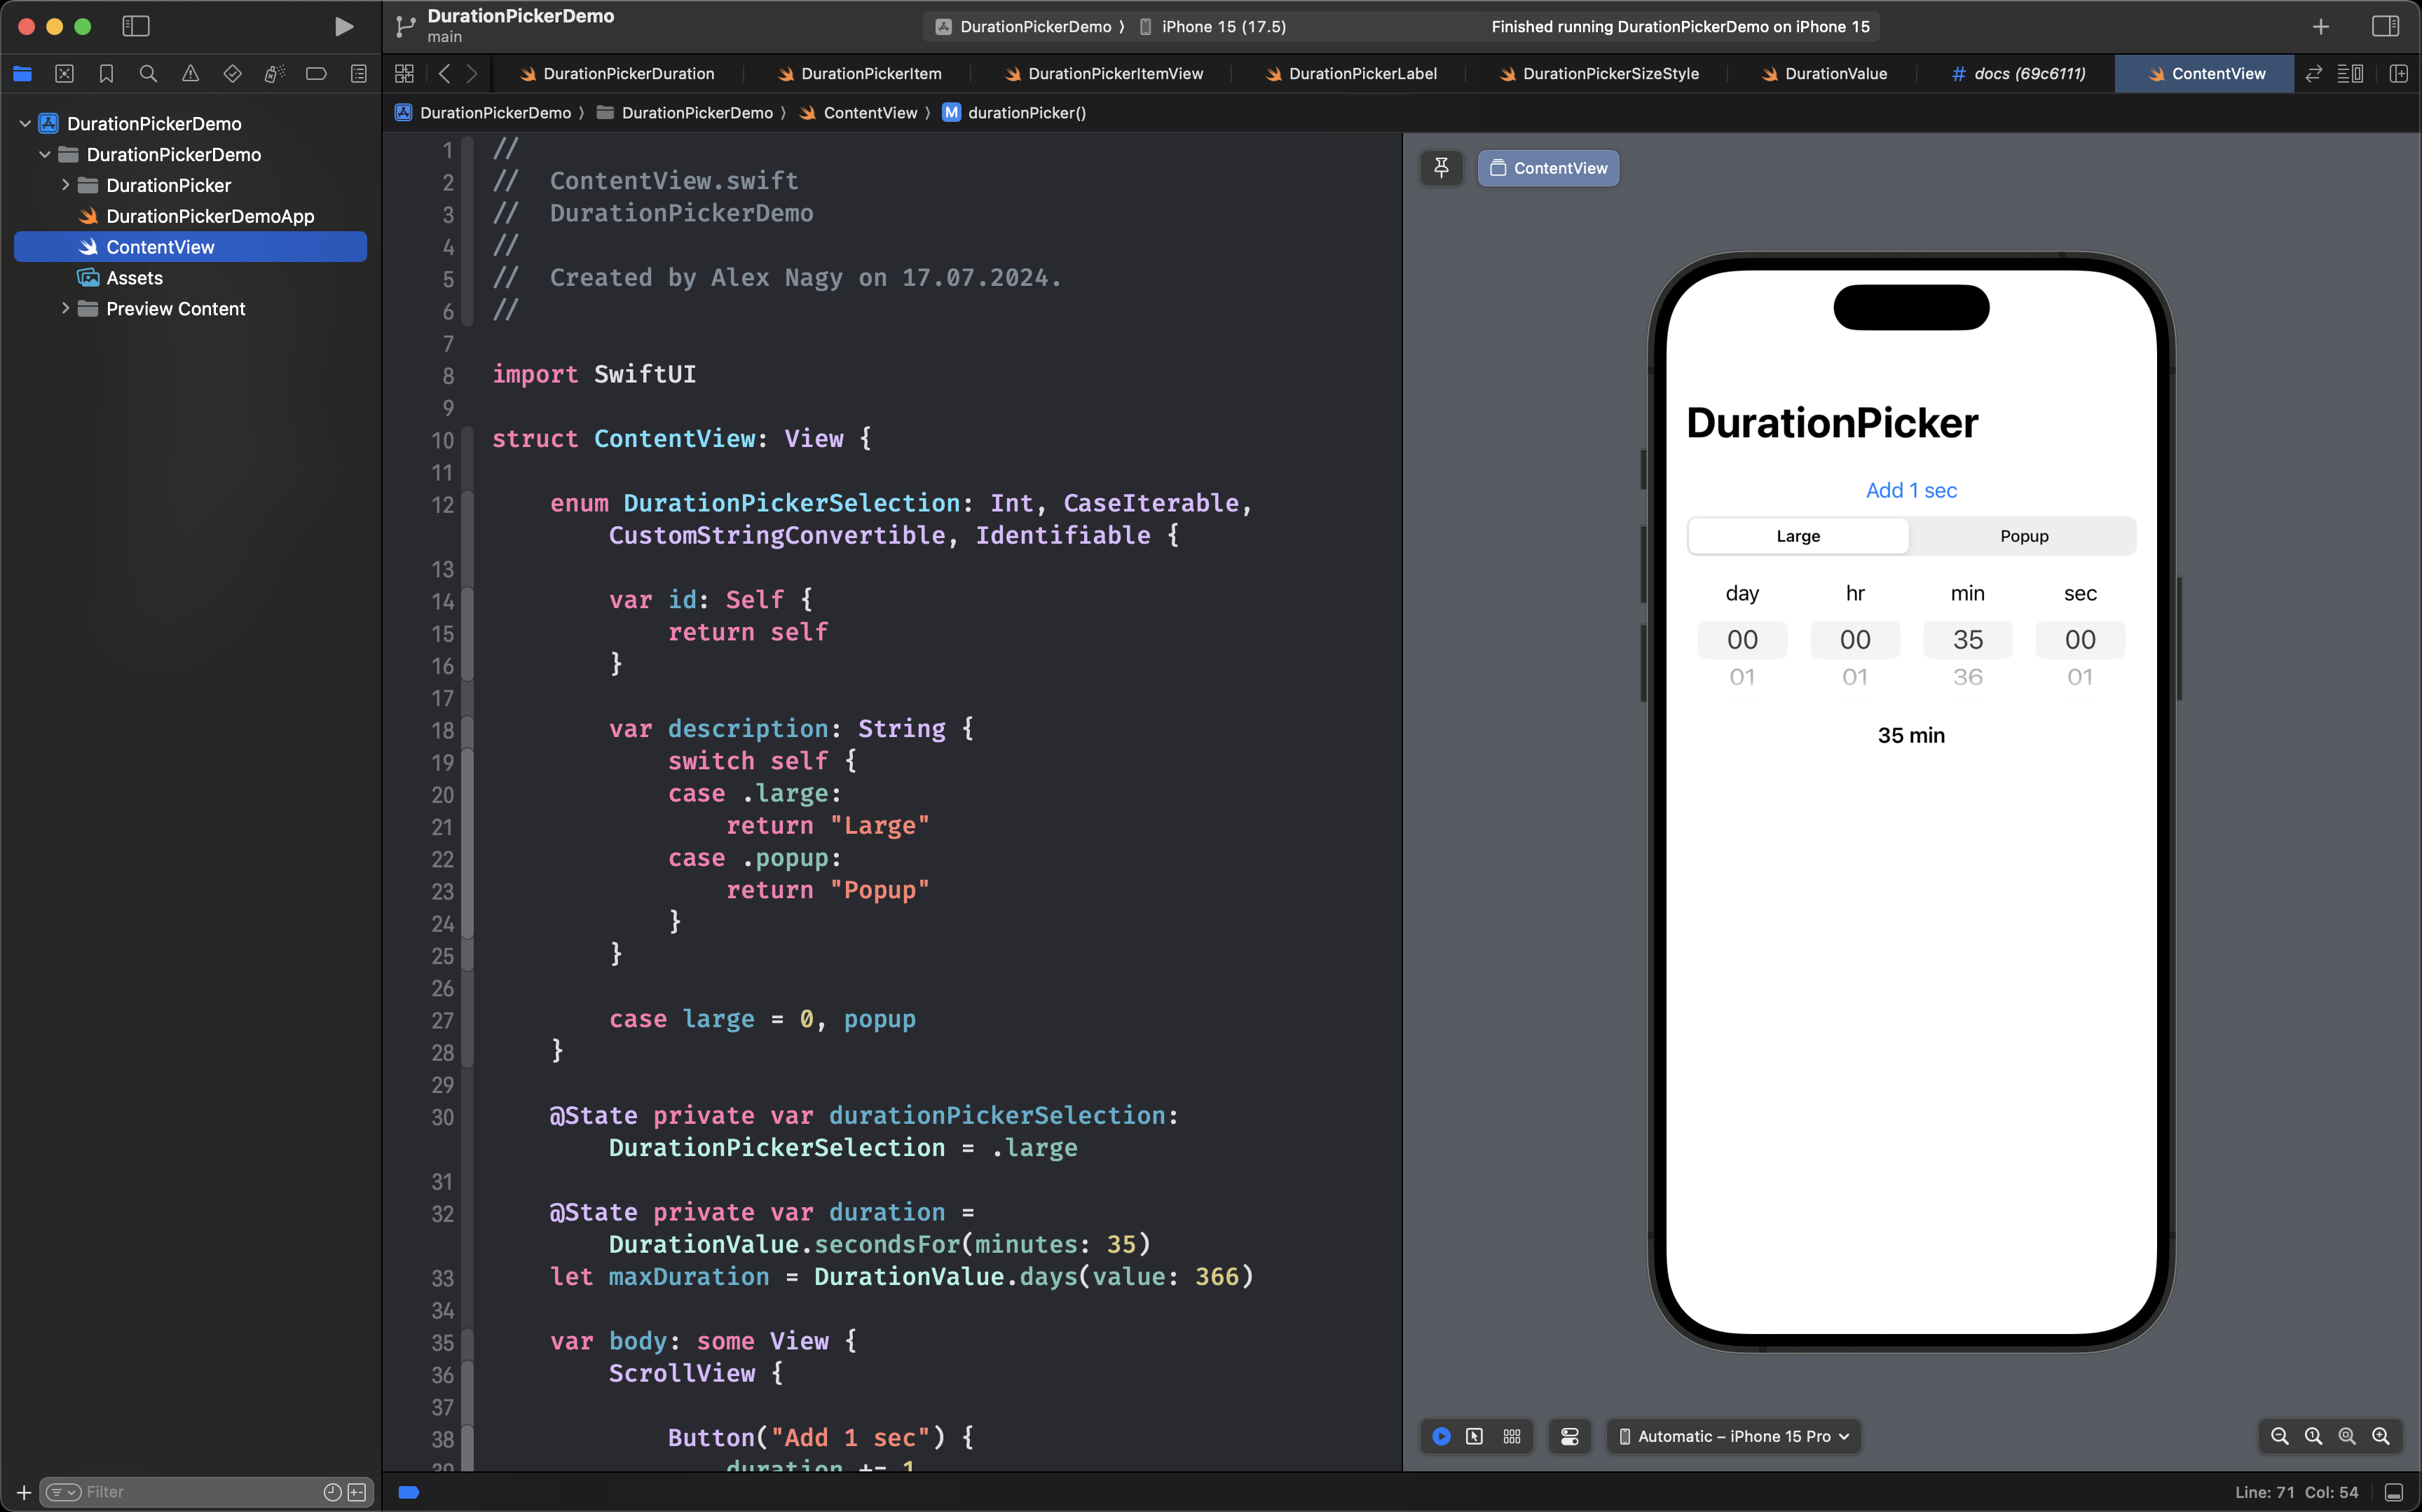Show preview variants grid icon

point(1511,1436)
